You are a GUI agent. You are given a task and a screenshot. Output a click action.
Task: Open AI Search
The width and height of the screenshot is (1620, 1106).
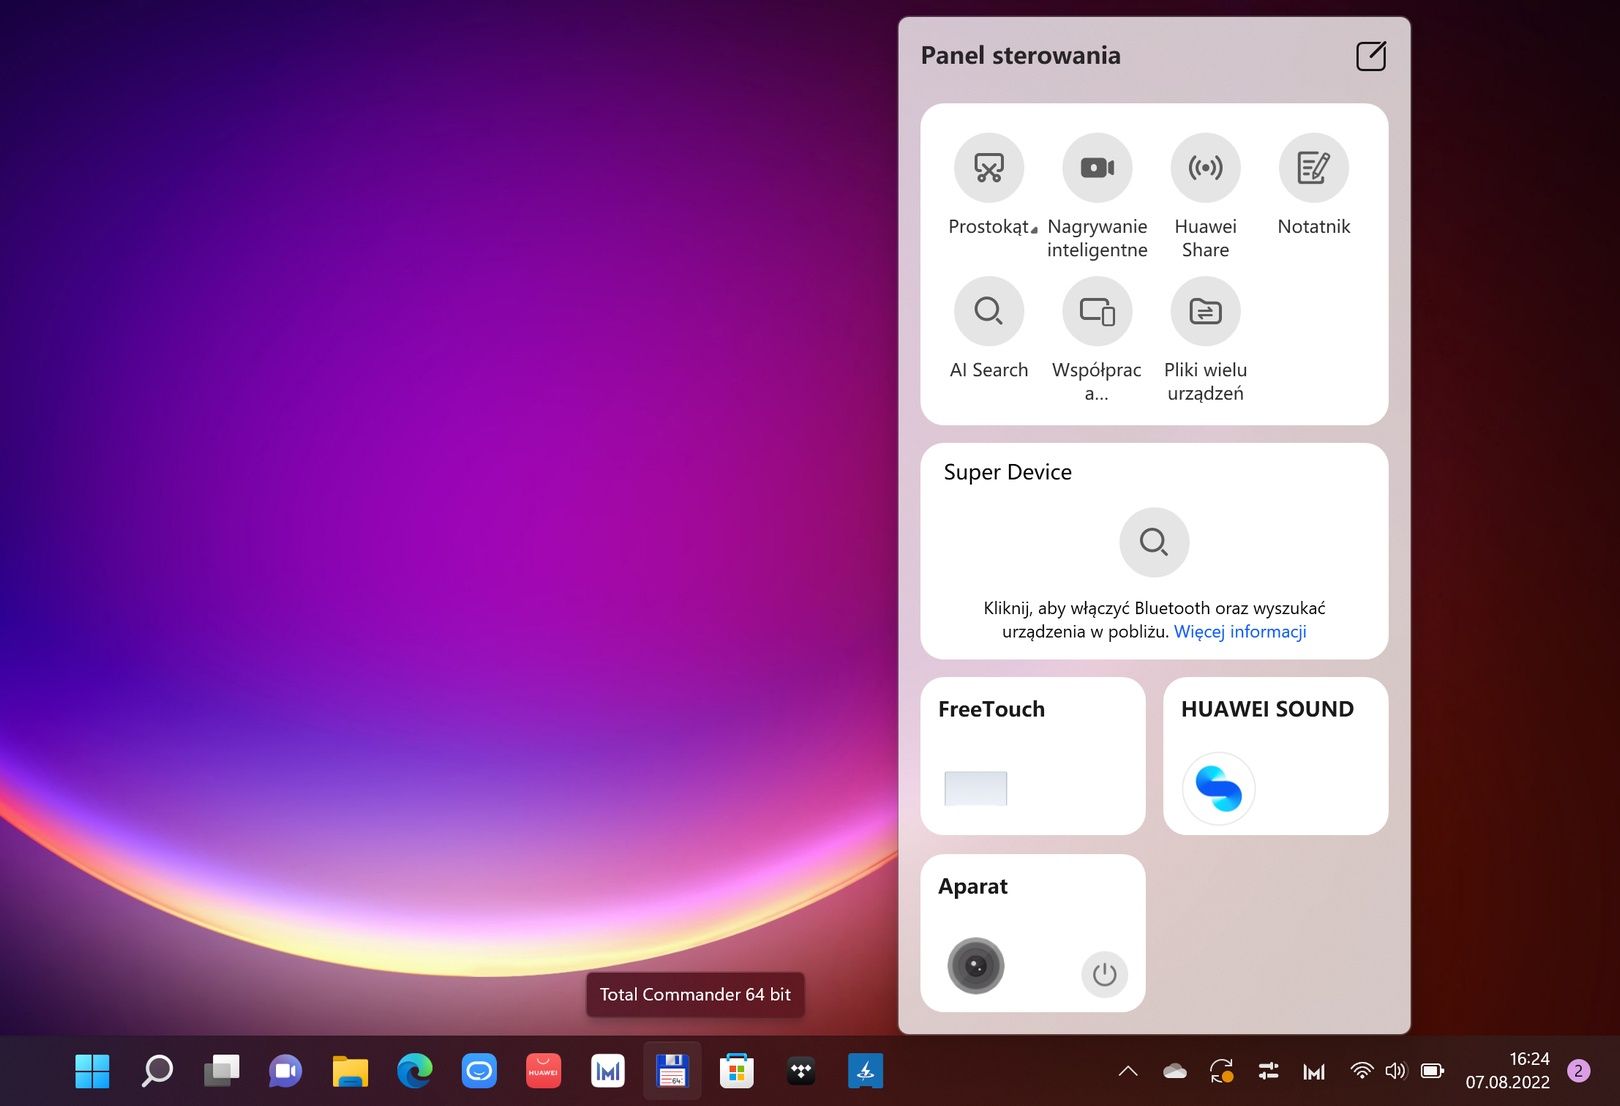coord(988,311)
